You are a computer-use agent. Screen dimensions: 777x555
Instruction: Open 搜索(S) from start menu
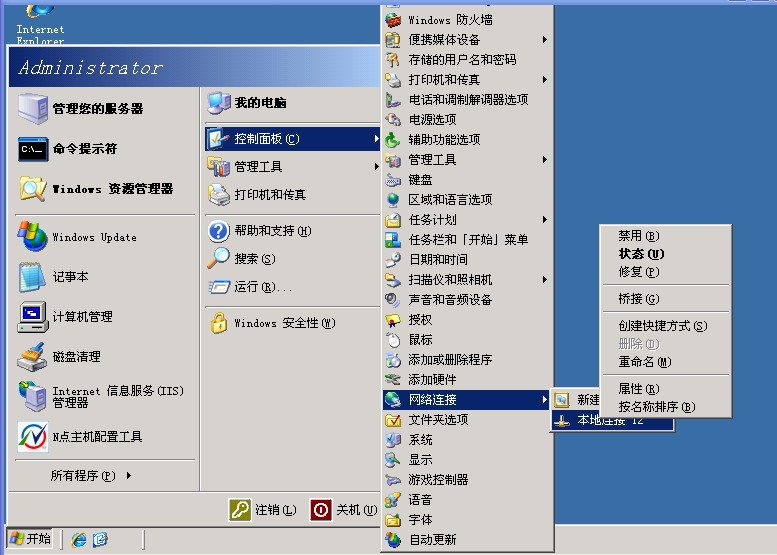click(292, 259)
